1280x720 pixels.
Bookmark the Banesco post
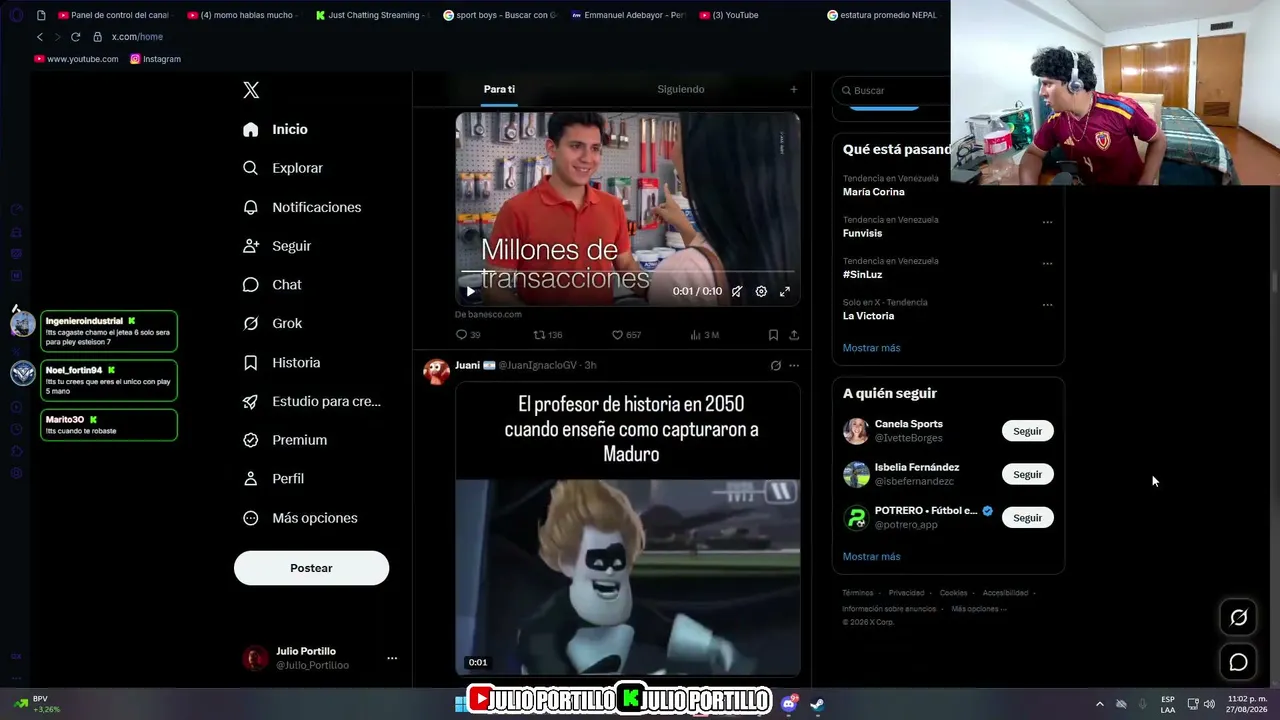click(x=773, y=335)
